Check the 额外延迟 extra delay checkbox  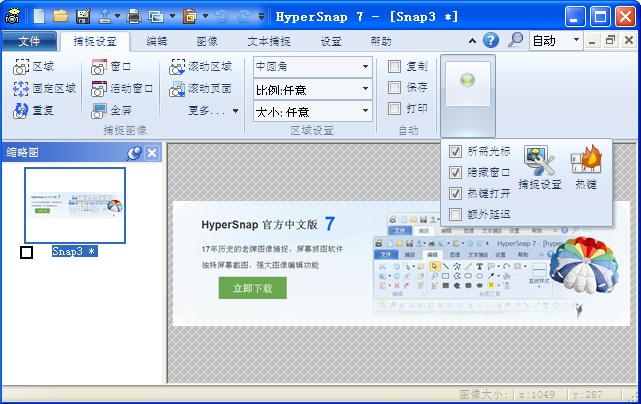(x=455, y=214)
